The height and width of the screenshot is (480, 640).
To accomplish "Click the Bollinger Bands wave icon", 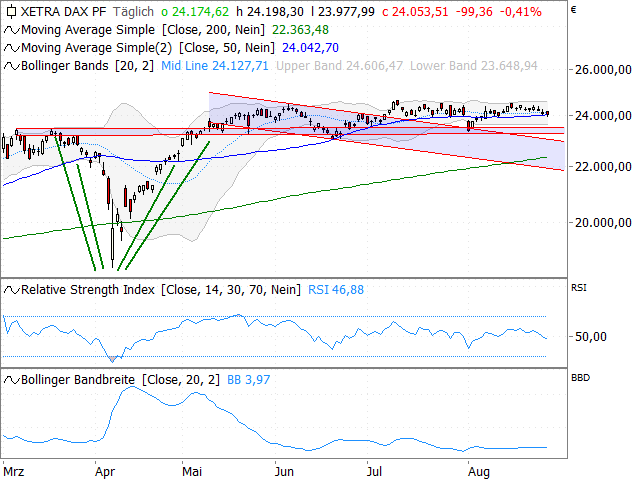I will tap(11, 66).
